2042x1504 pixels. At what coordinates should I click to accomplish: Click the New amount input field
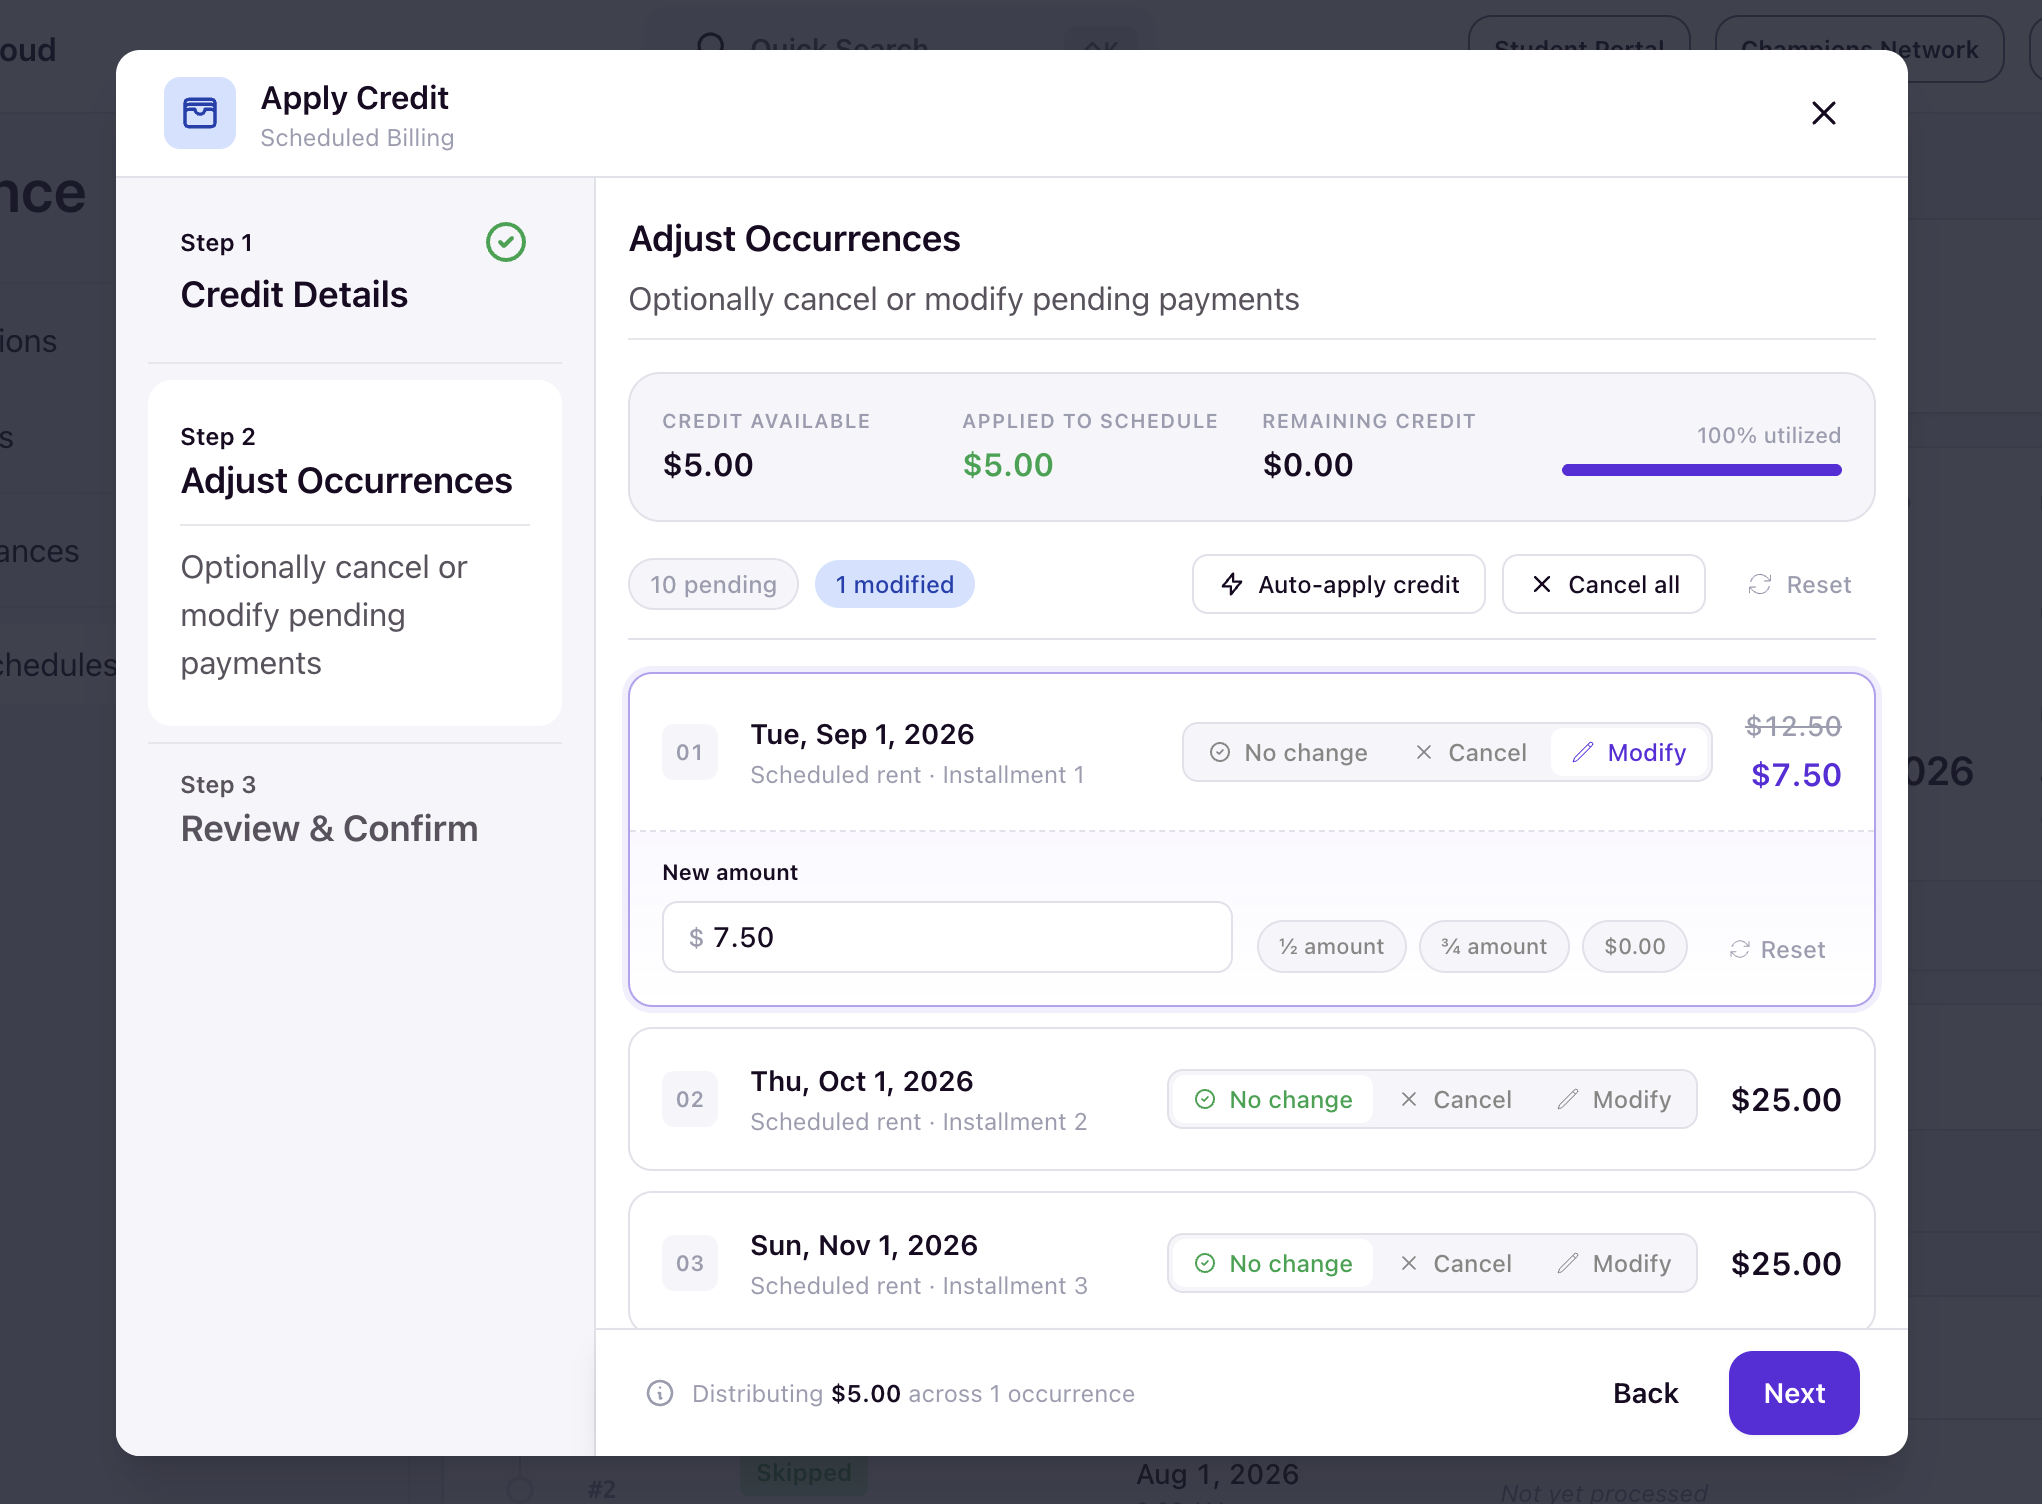tap(947, 937)
